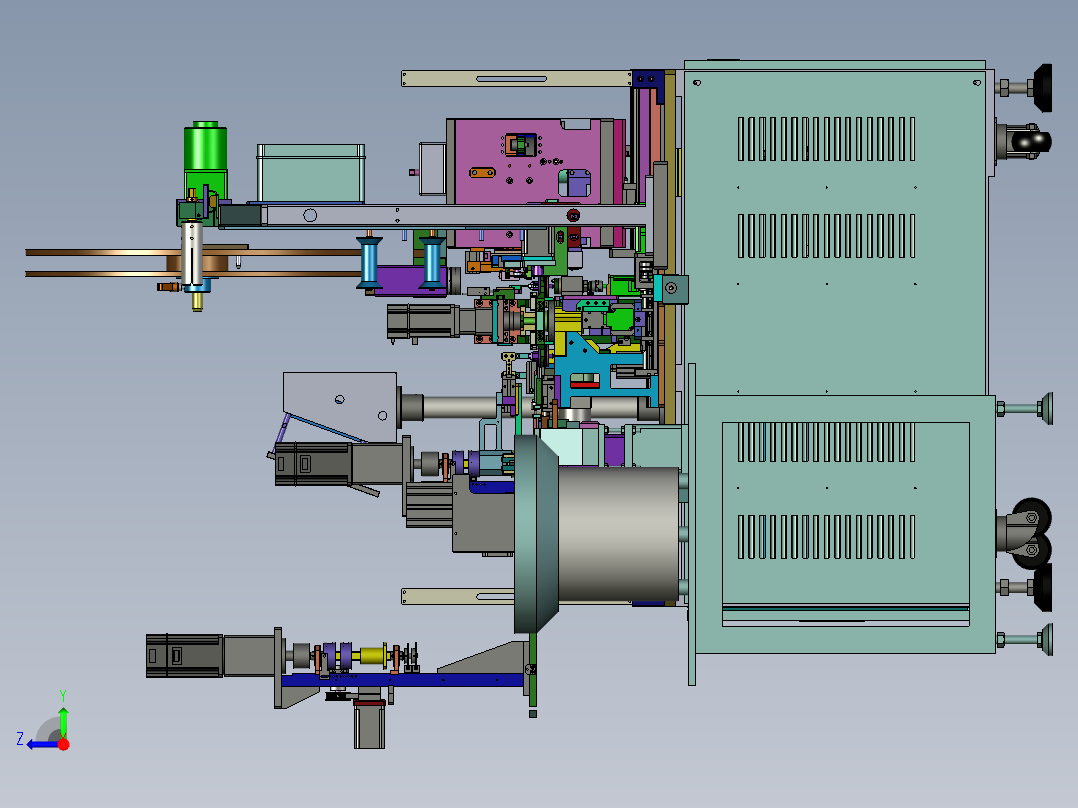Select the left blue spool roller
1078x808 pixels.
[x=369, y=262]
